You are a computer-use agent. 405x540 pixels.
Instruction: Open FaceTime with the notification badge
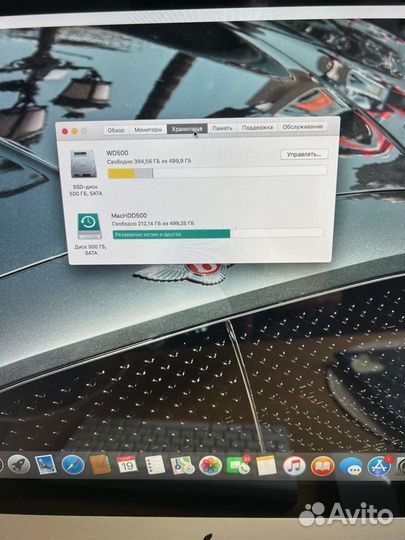click(x=238, y=466)
